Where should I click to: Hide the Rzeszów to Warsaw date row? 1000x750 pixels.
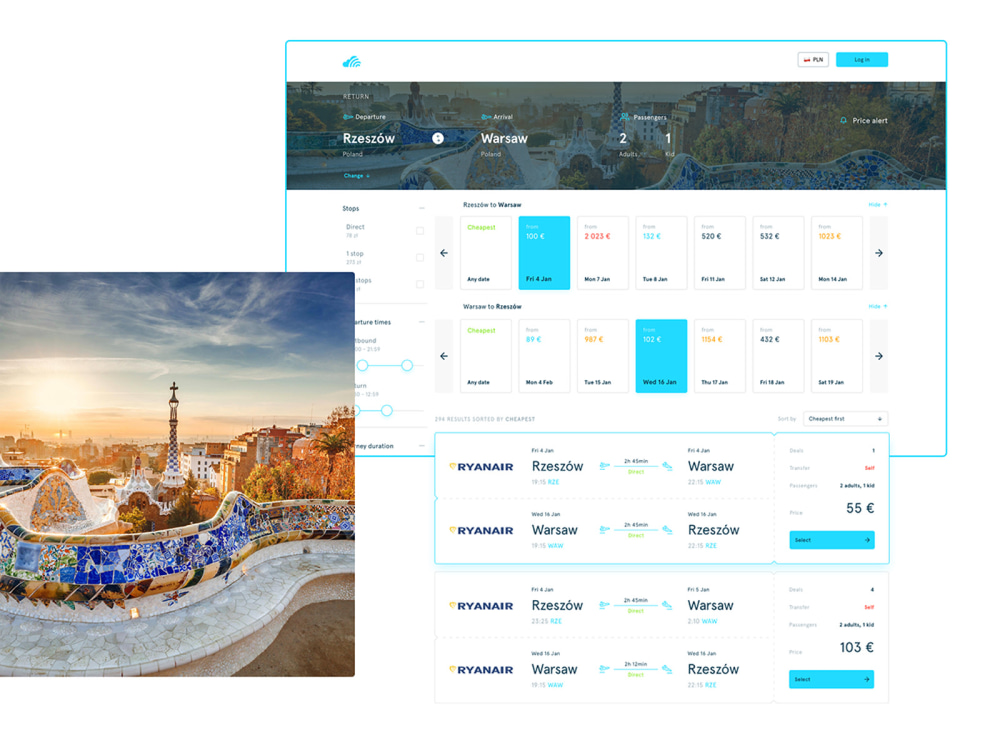click(x=878, y=205)
